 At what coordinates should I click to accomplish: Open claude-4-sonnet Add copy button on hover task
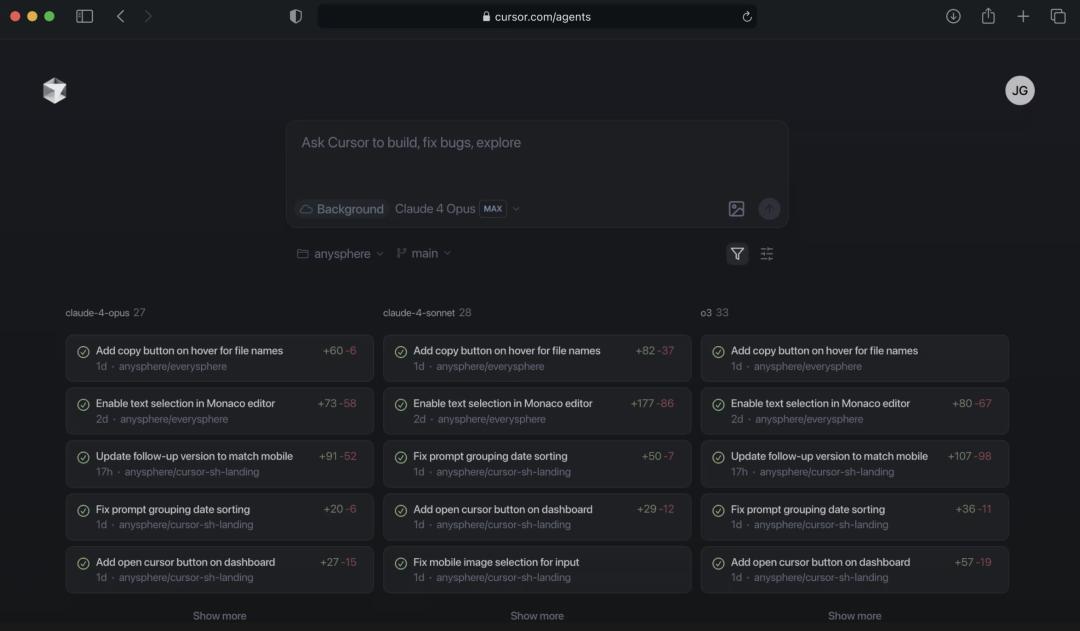pyautogui.click(x=537, y=358)
